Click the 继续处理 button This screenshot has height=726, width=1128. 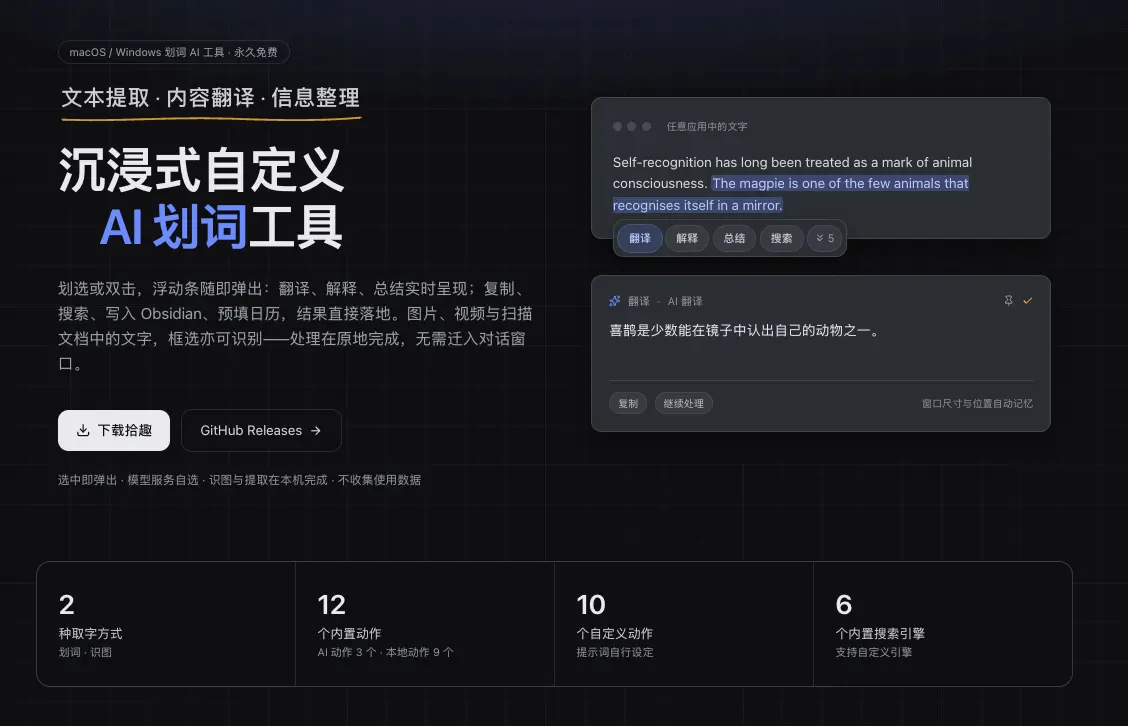(683, 404)
